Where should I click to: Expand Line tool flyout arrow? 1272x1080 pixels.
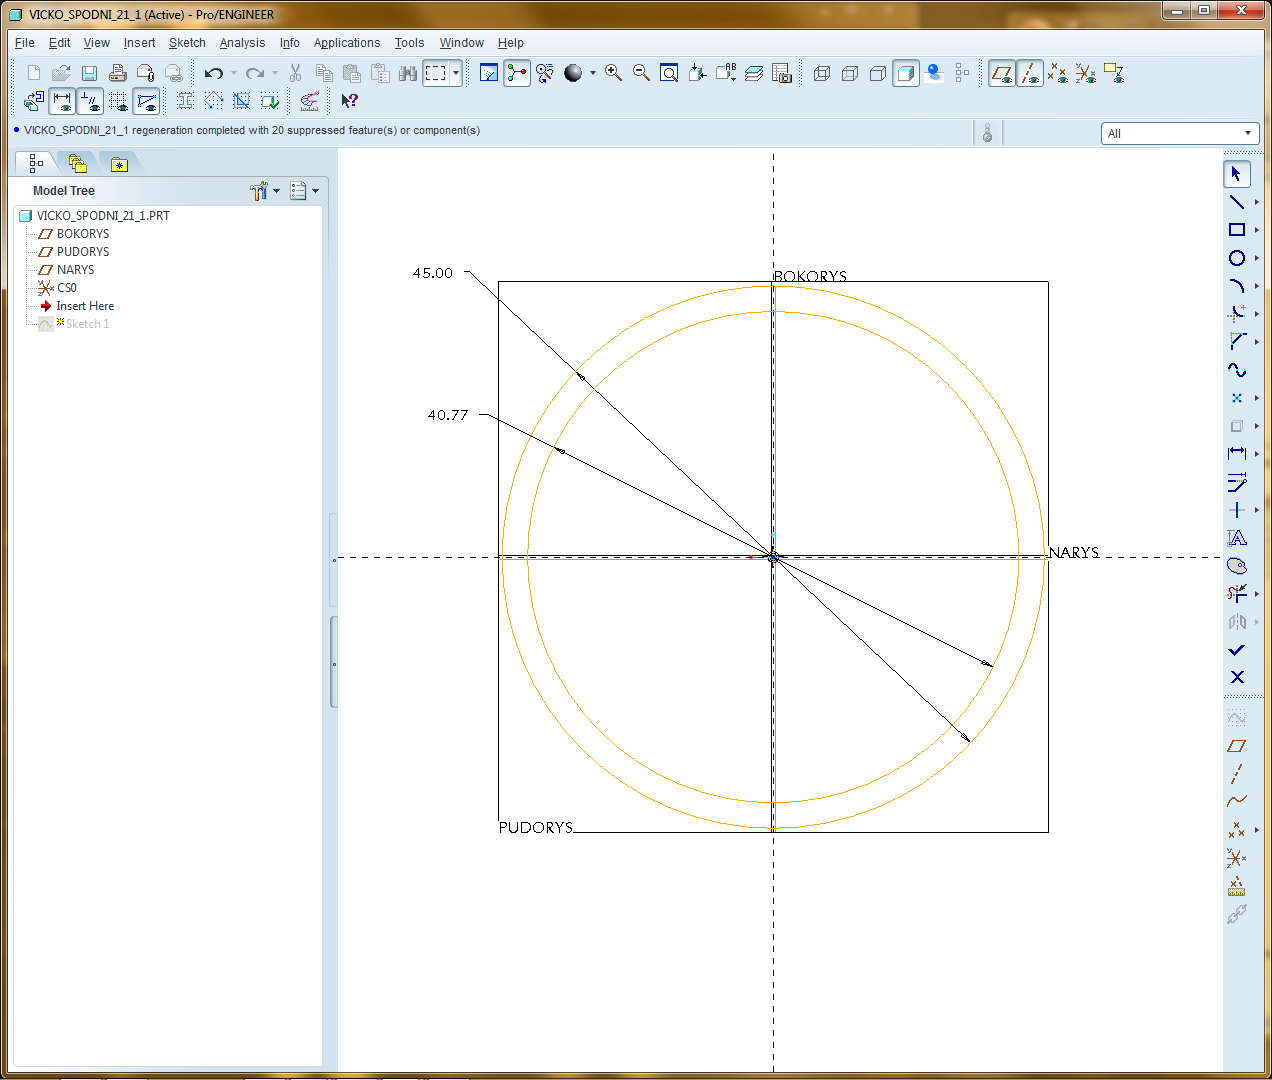tap(1256, 202)
